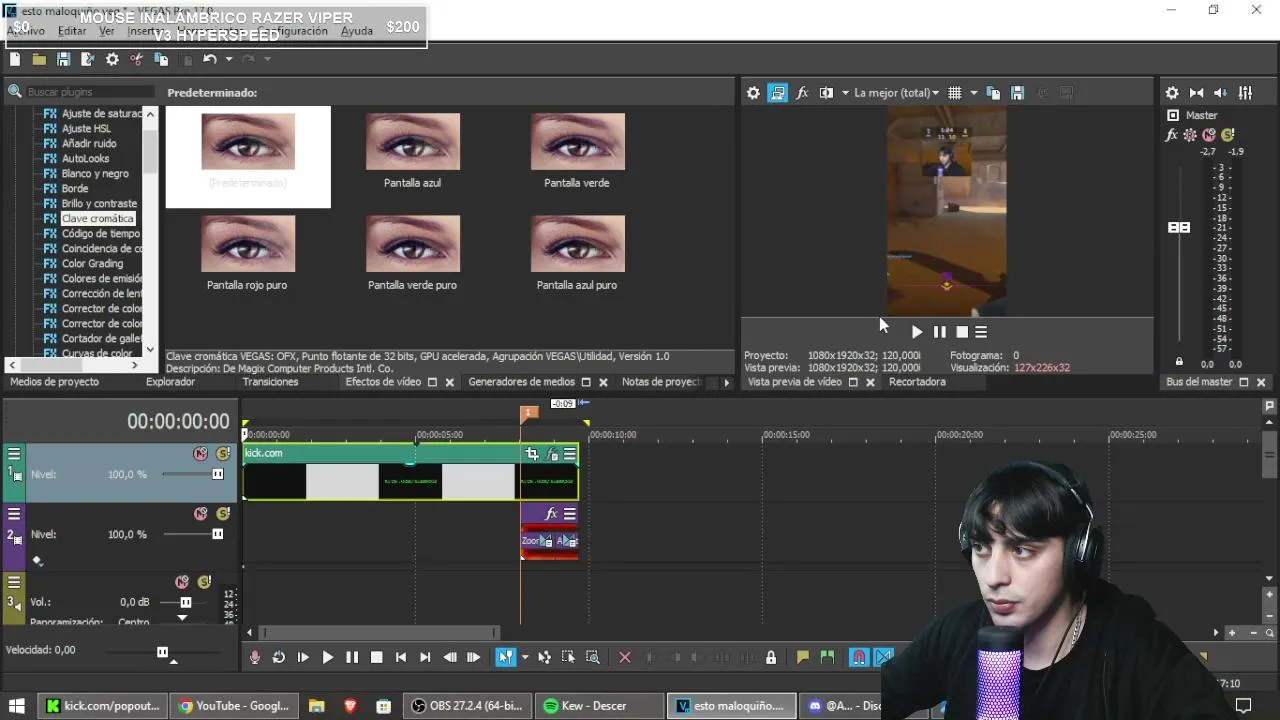Open project properties gear in main toolbar

112,60
